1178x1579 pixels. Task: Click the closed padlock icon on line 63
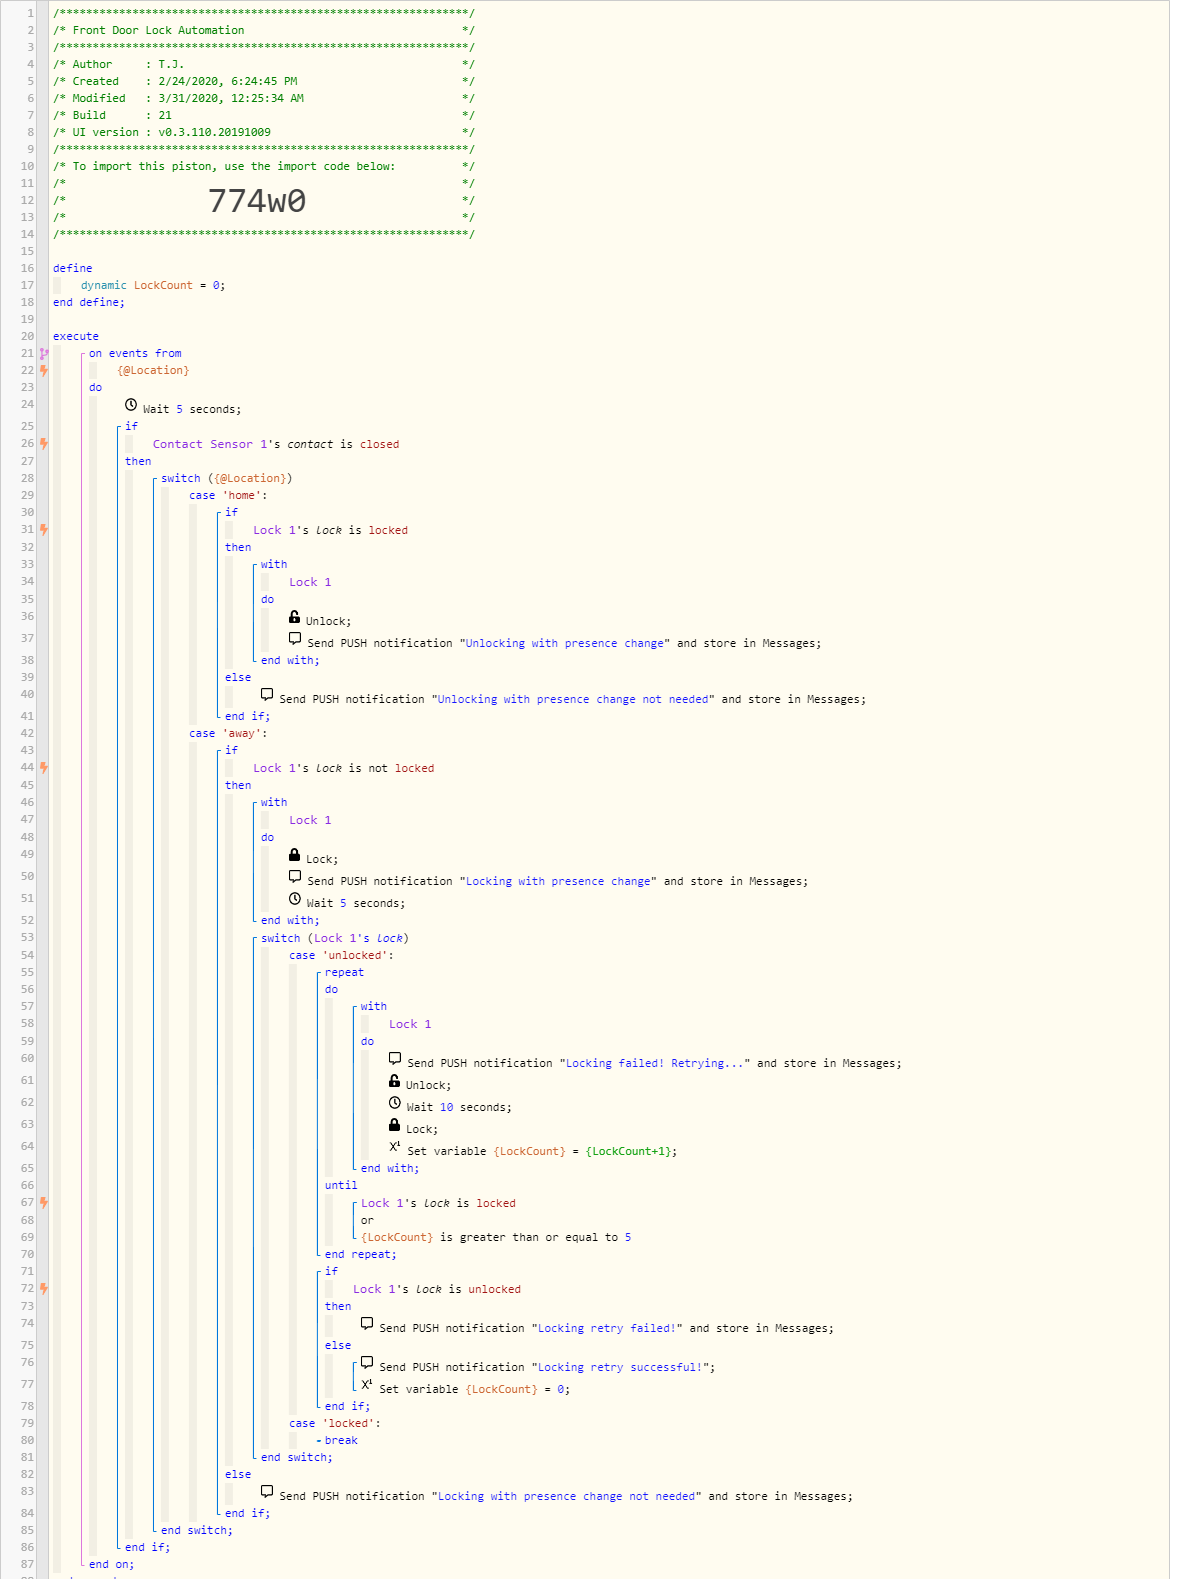(395, 1125)
